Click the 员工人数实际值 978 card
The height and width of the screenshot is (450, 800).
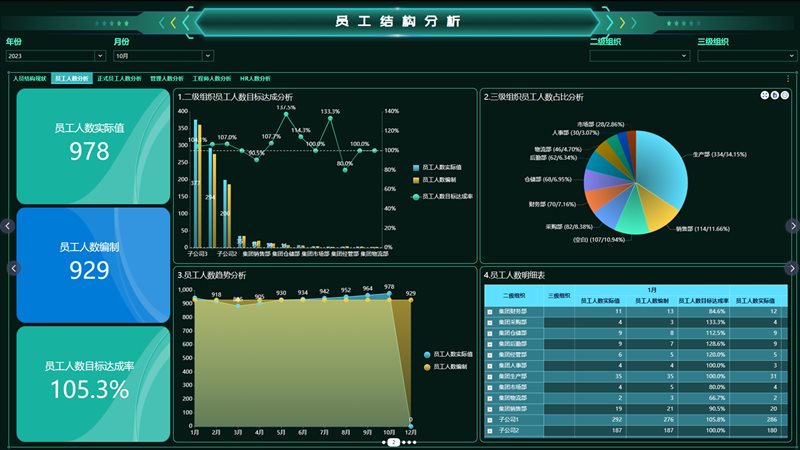(x=93, y=146)
